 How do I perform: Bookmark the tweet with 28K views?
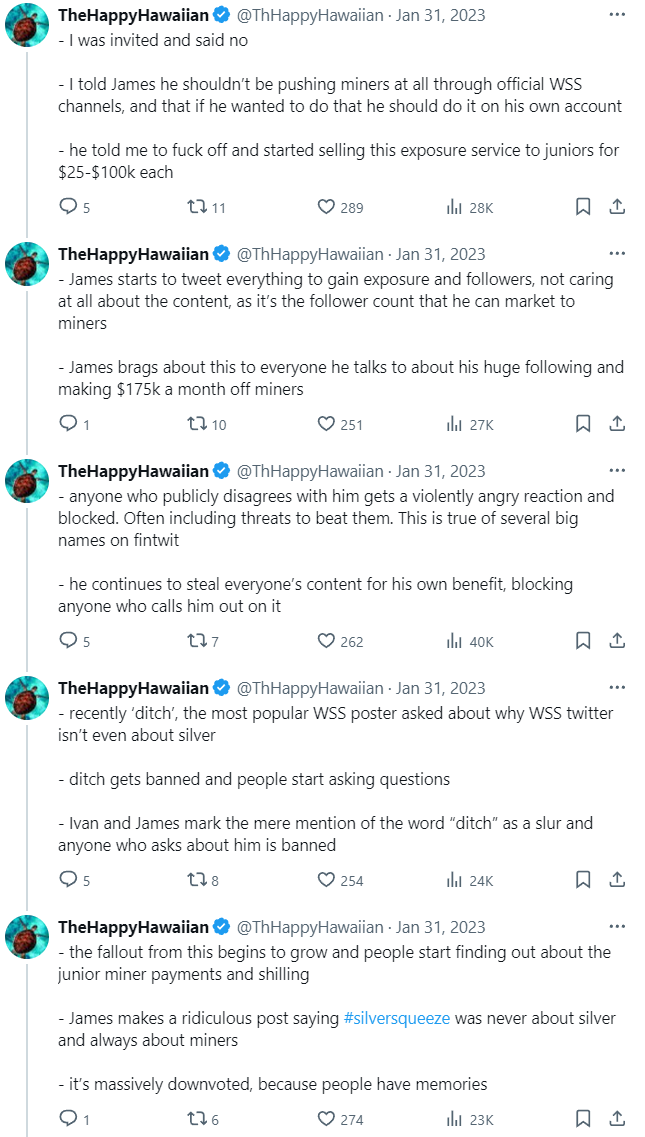(583, 207)
